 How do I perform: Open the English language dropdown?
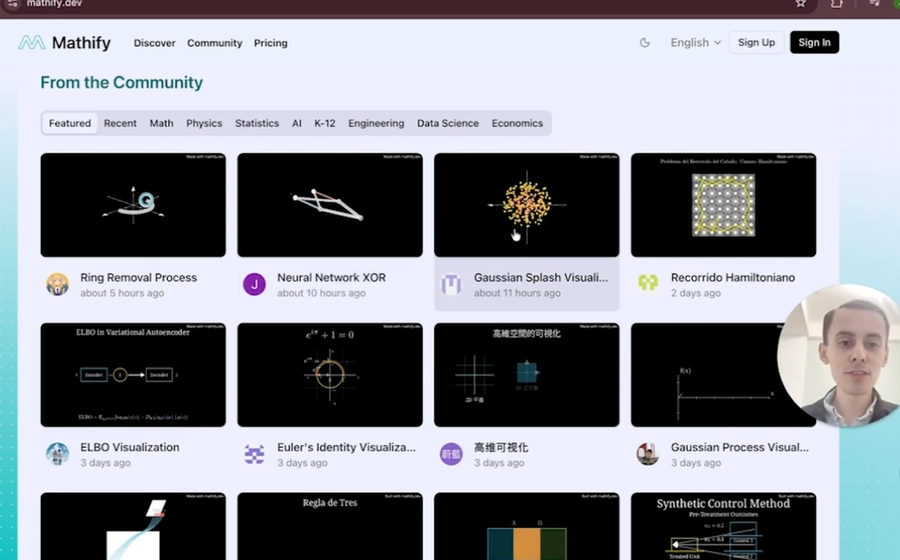coord(695,42)
